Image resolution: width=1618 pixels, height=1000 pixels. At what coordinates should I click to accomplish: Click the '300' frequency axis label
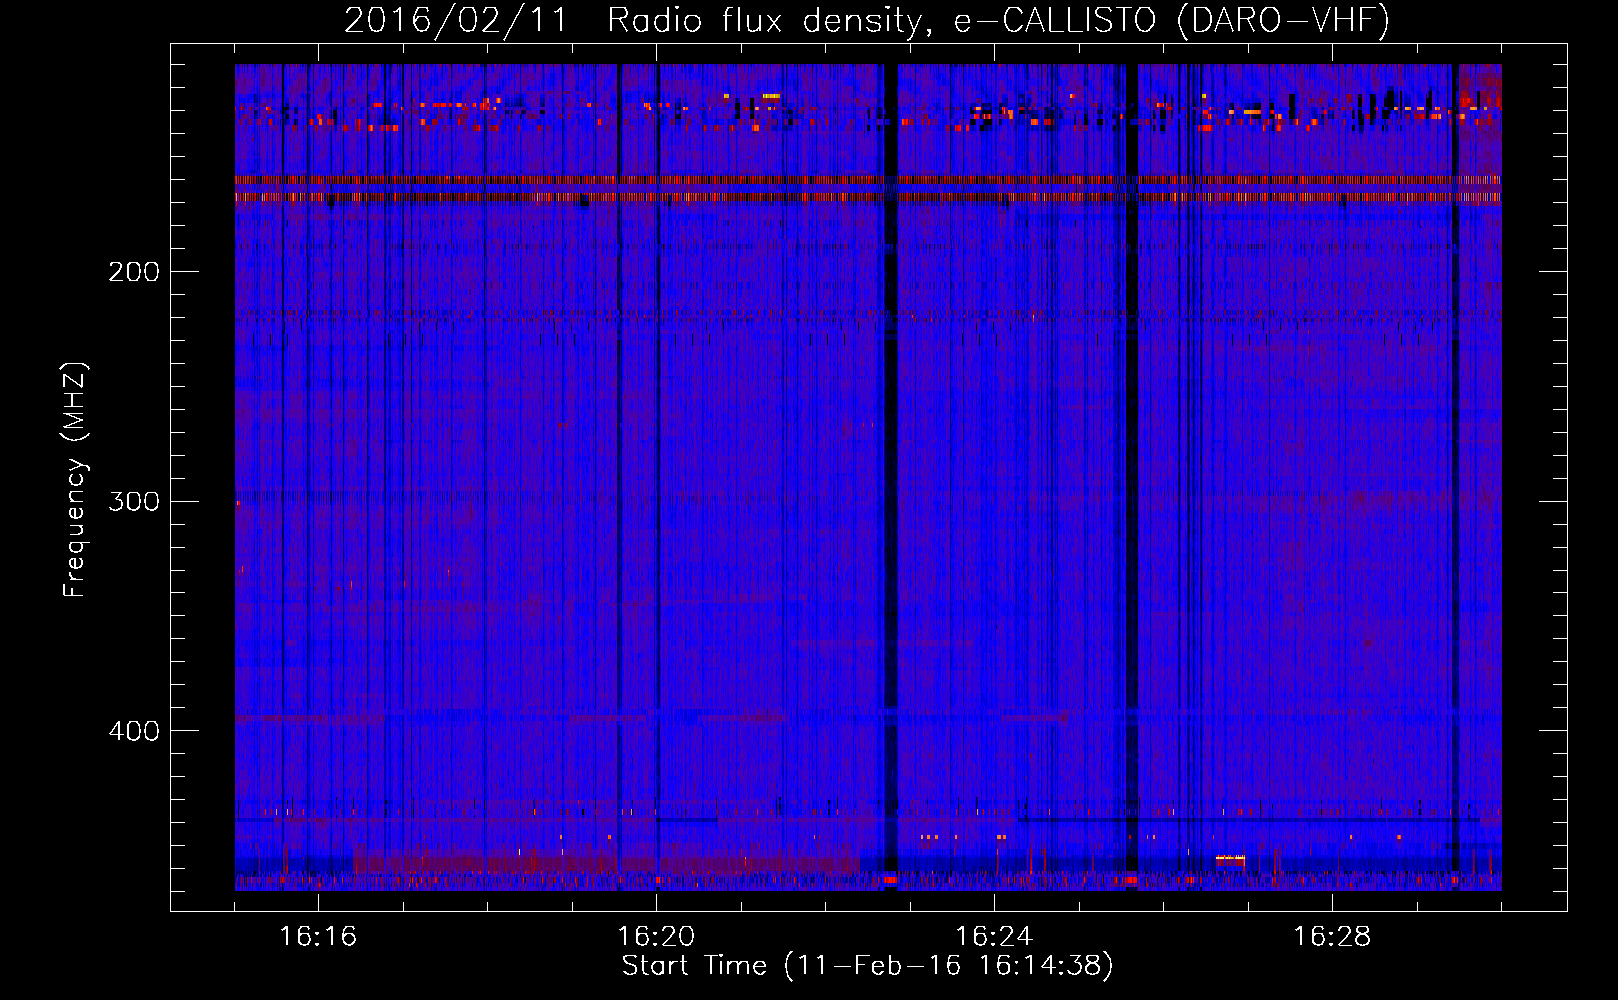pos(134,501)
